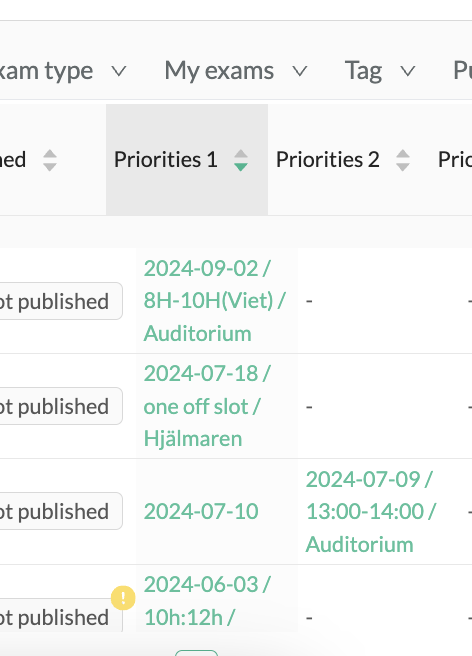Open the 2024-06-03 10h:12h slot link
The image size is (472, 656).
(208, 601)
